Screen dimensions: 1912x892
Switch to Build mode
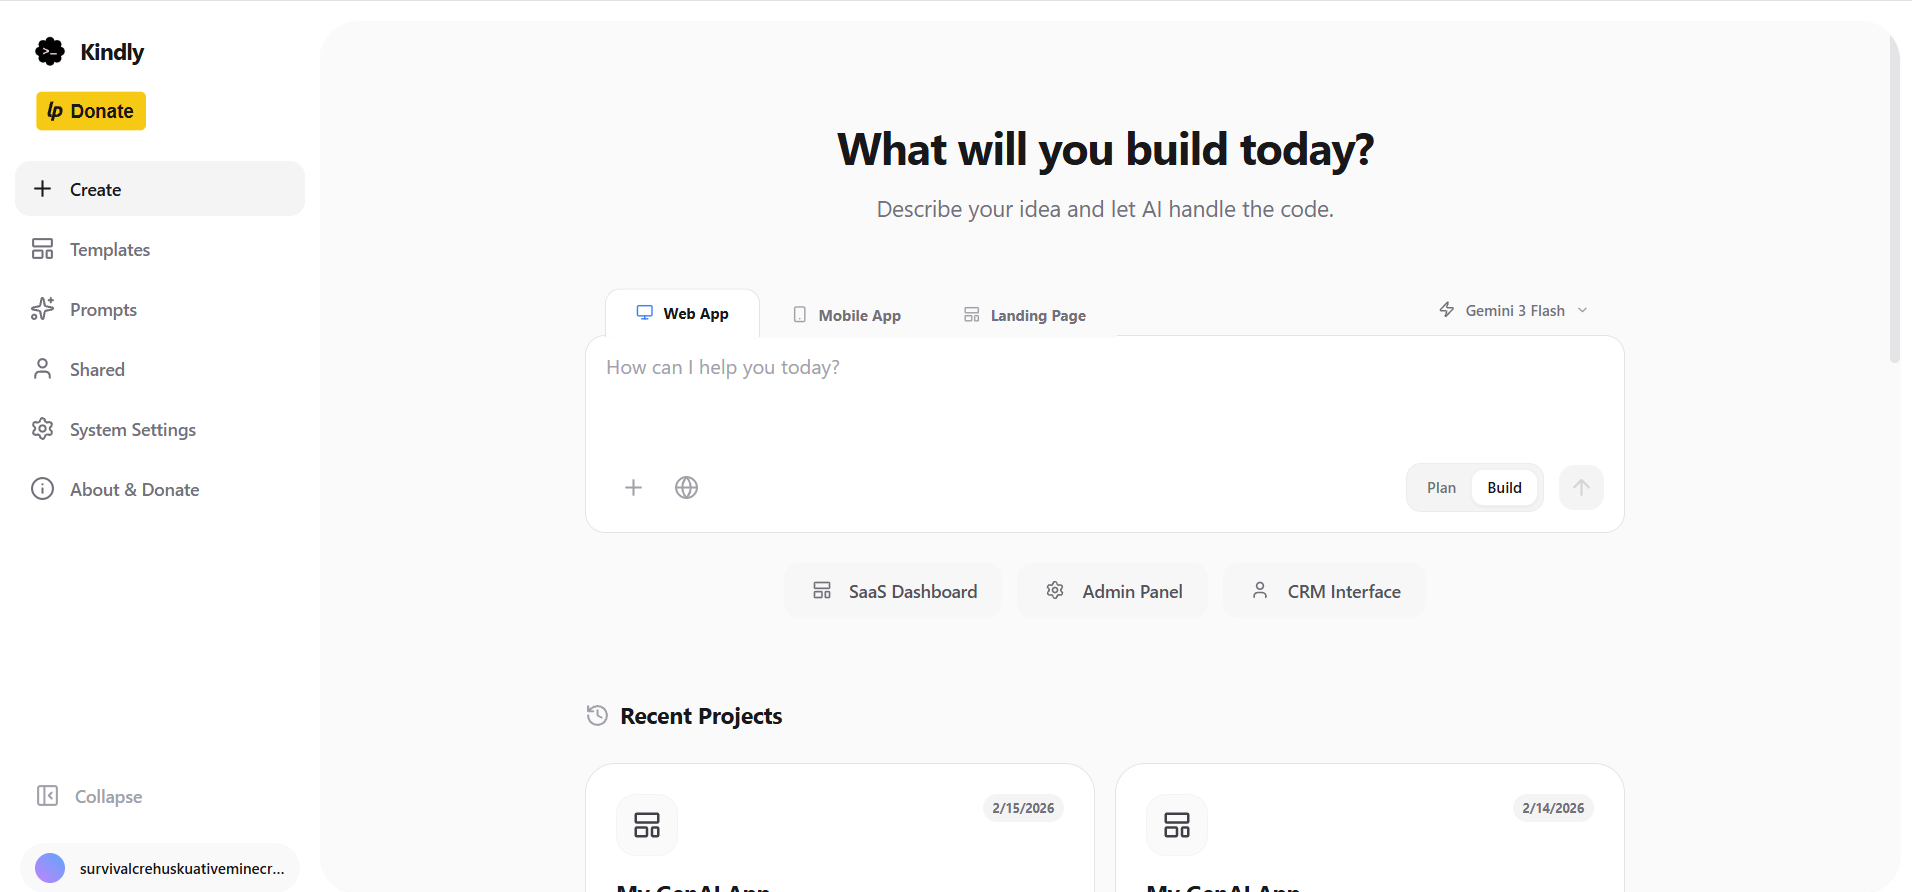[1503, 487]
